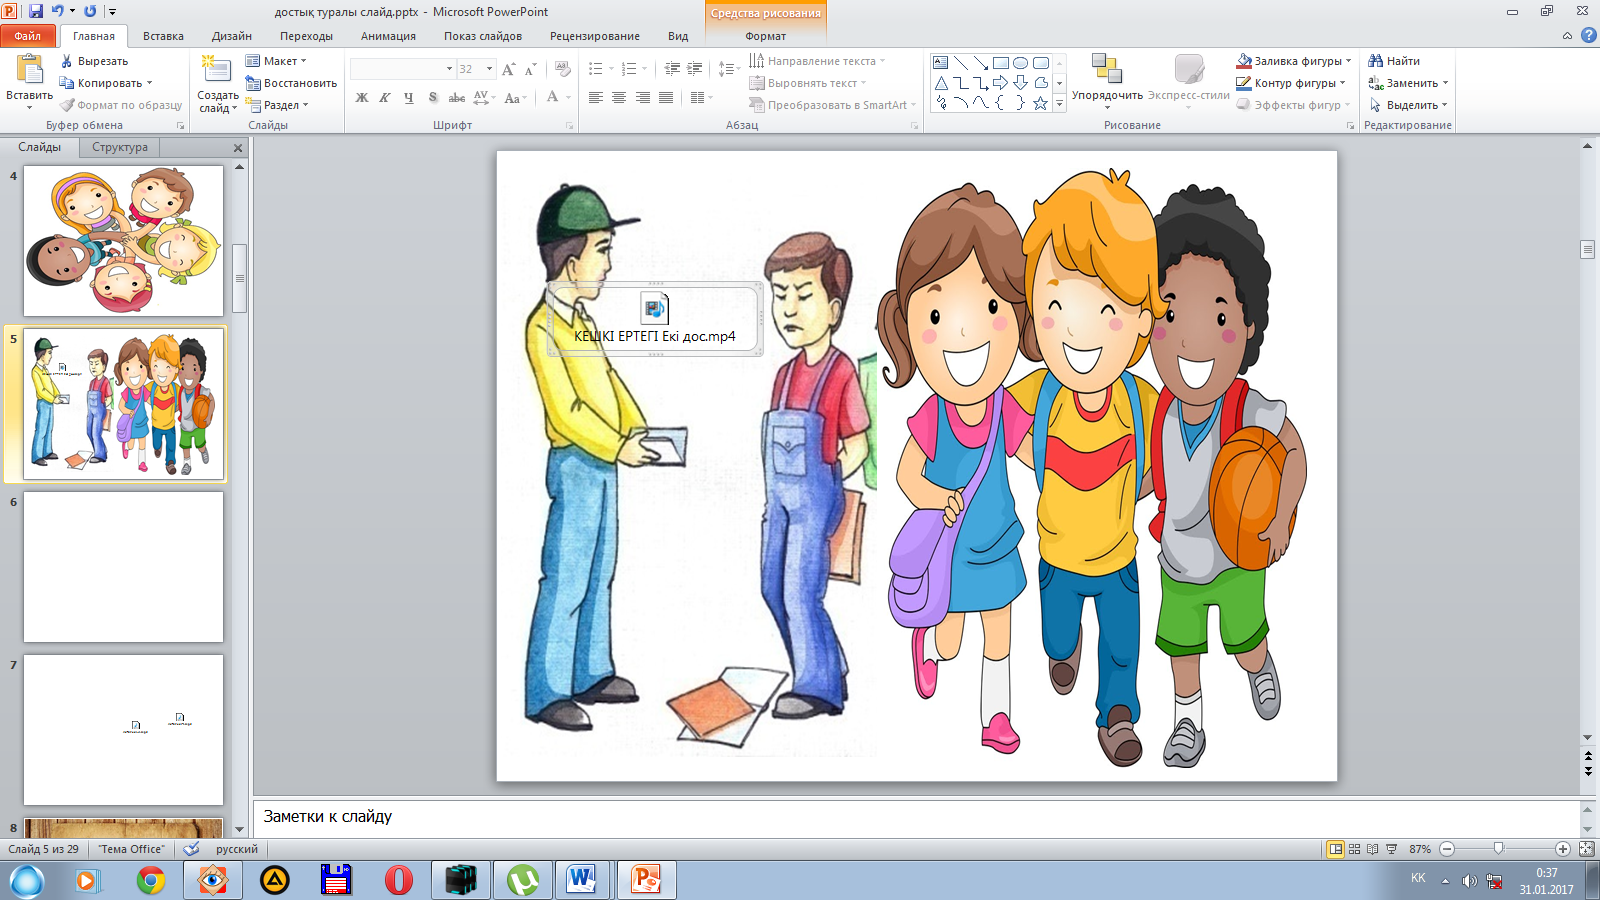Switch to the Structure (Структура) pane tab
1600x900 pixels.
(120, 147)
